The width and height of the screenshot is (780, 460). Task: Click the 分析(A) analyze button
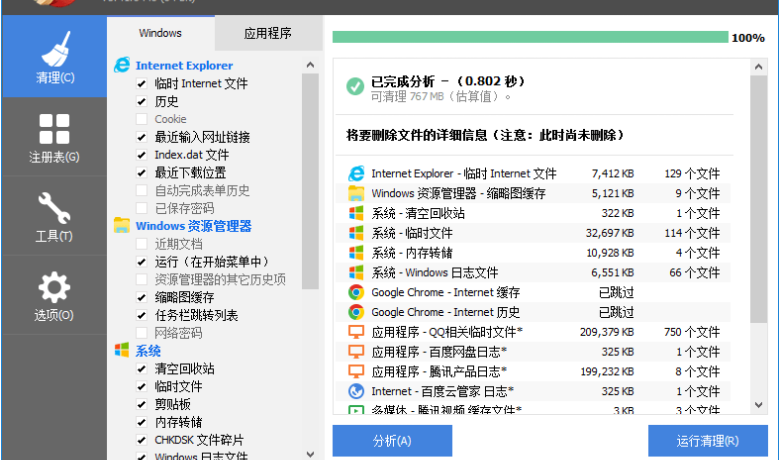click(392, 441)
